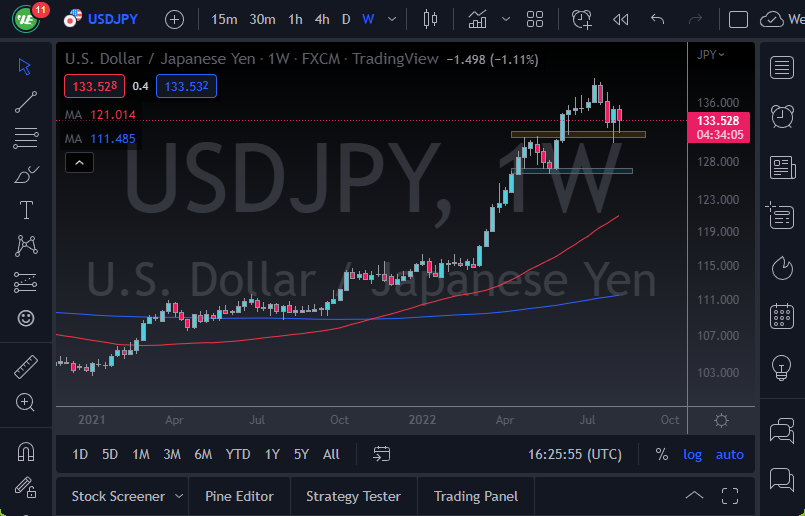This screenshot has width=805, height=516.
Task: Open the Trading Panel tab
Action: pyautogui.click(x=476, y=496)
